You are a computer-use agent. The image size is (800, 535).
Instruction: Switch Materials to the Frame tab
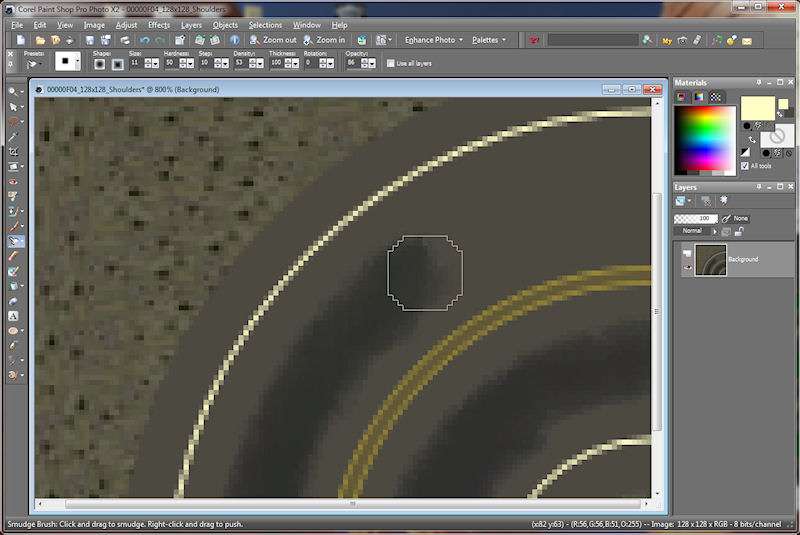(x=682, y=96)
